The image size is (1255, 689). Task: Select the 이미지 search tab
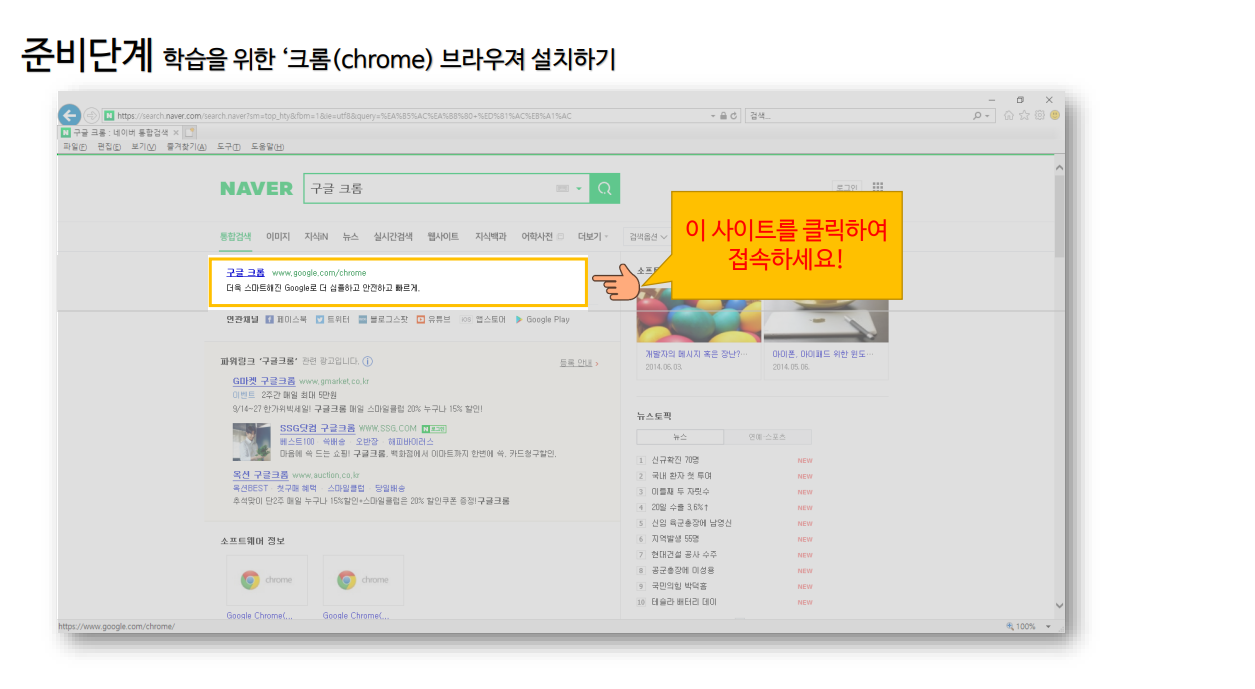coord(278,237)
